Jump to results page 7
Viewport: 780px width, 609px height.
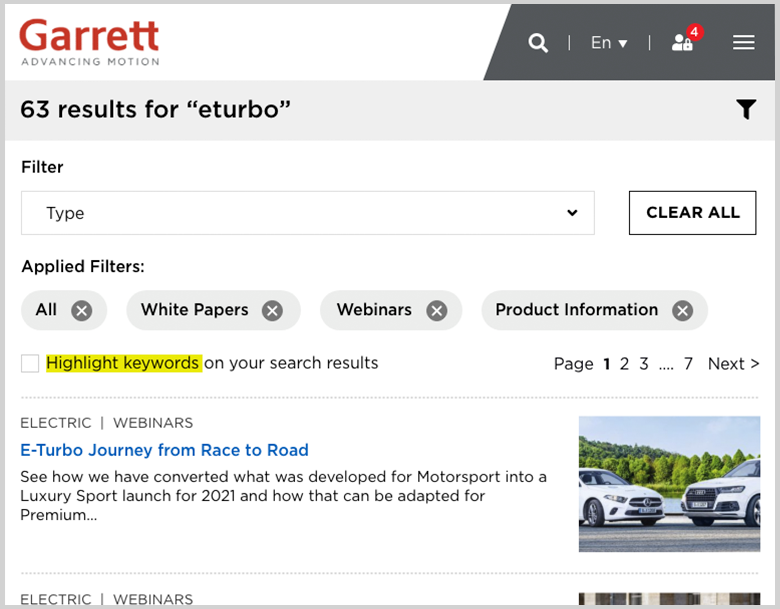688,364
